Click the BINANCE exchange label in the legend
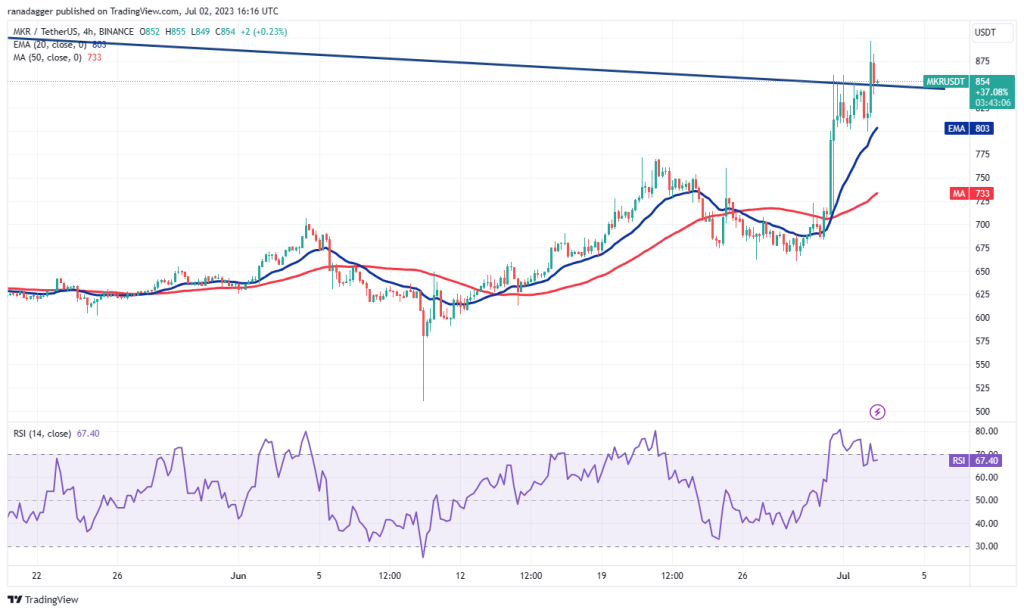This screenshot has height=613, width=1024. 117,31
